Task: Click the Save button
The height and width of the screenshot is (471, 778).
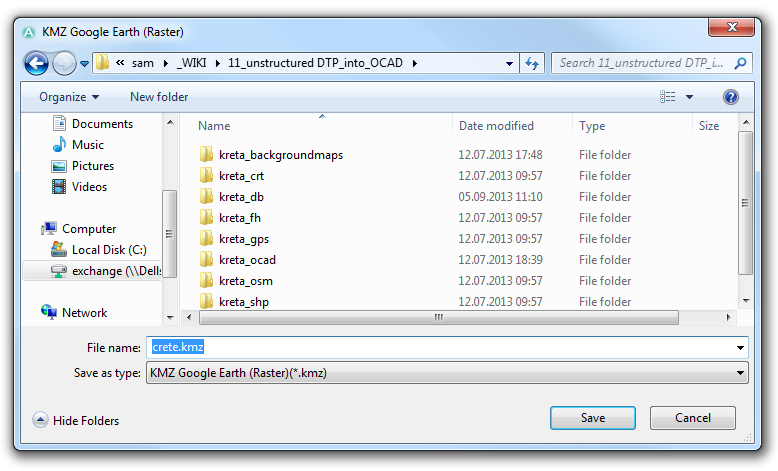Action: 592,418
